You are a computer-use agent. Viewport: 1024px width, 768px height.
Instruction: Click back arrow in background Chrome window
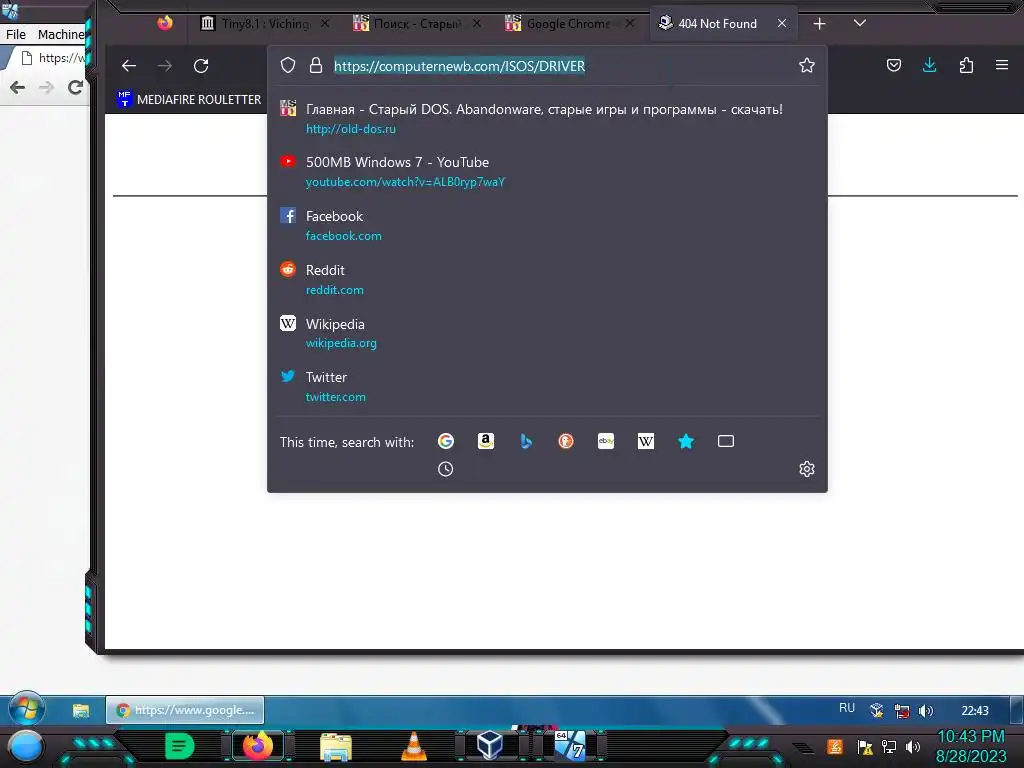[x=18, y=87]
